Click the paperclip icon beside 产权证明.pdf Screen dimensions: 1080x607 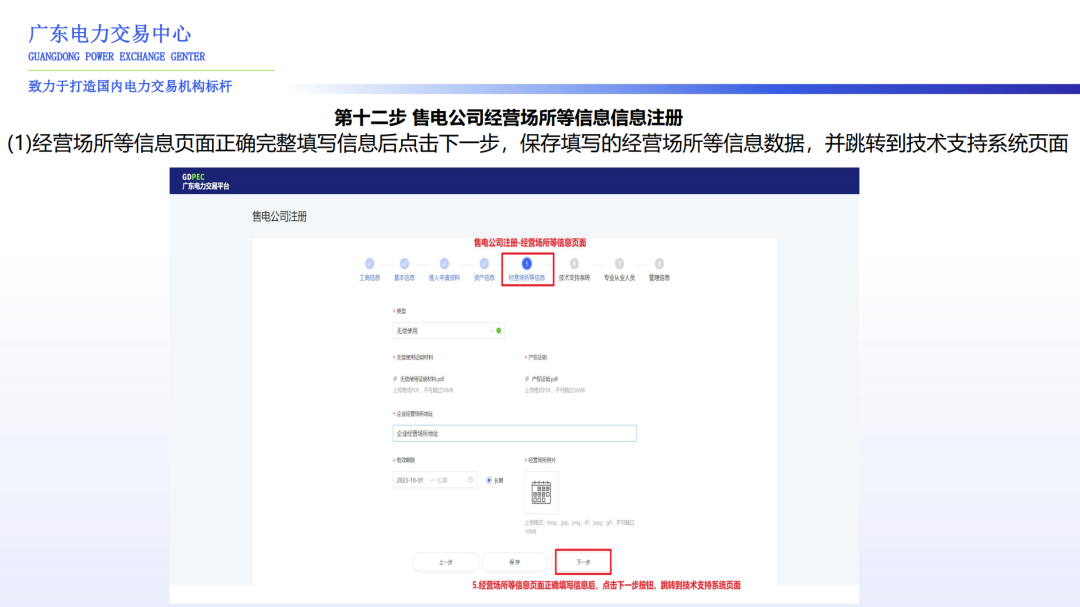click(526, 378)
